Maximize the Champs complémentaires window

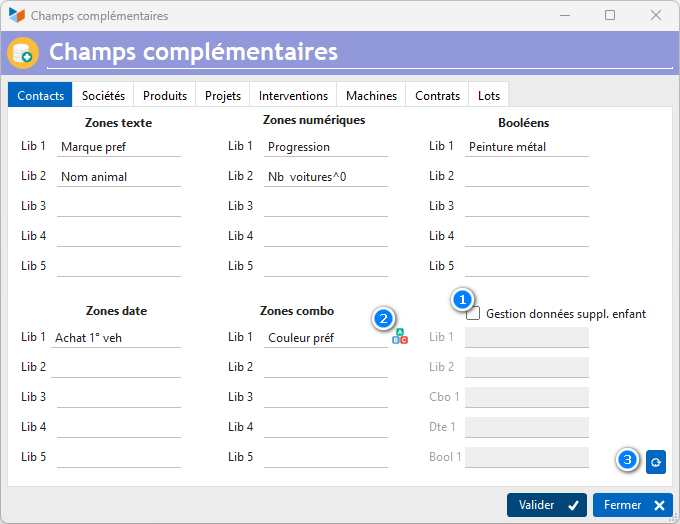610,16
